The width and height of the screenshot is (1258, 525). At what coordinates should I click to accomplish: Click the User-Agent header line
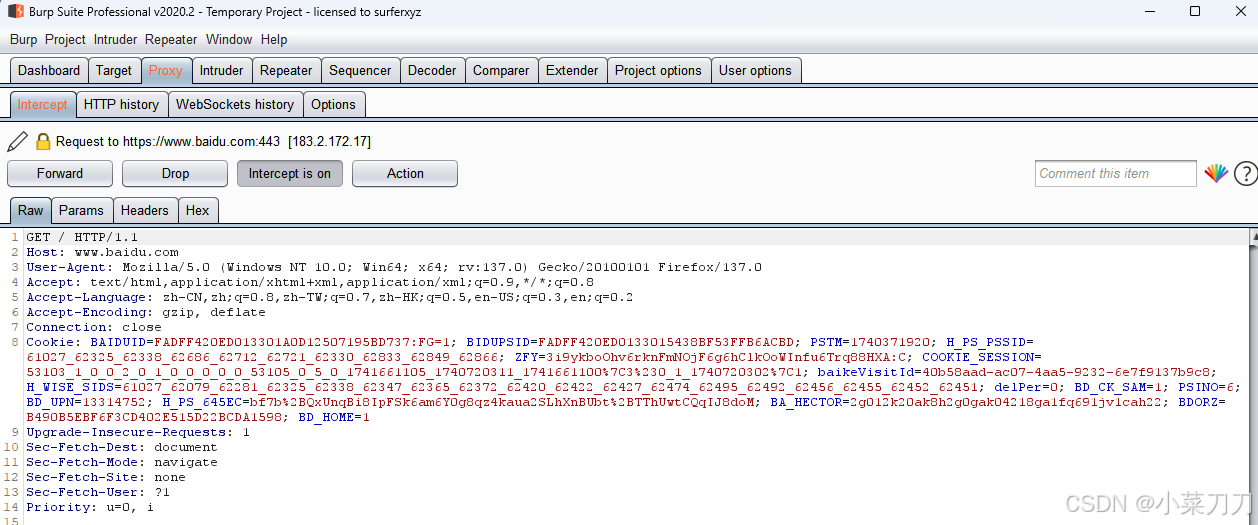coord(394,267)
